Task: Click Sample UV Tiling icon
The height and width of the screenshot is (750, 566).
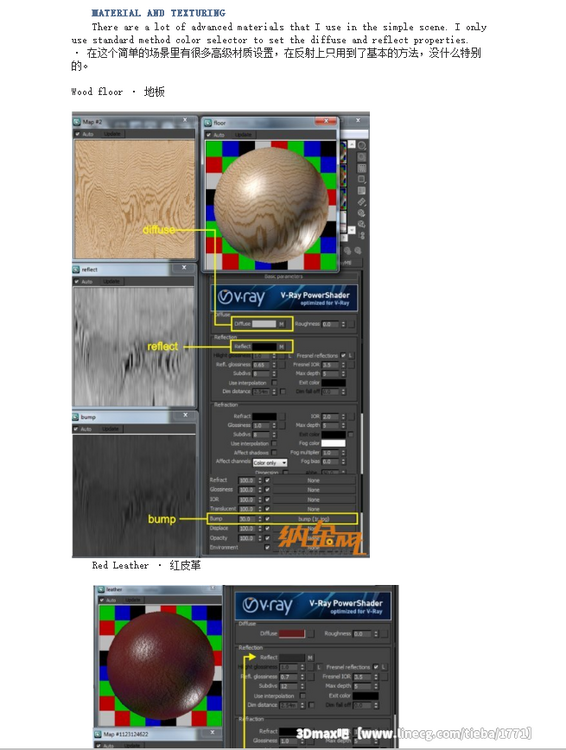Action: (x=362, y=180)
